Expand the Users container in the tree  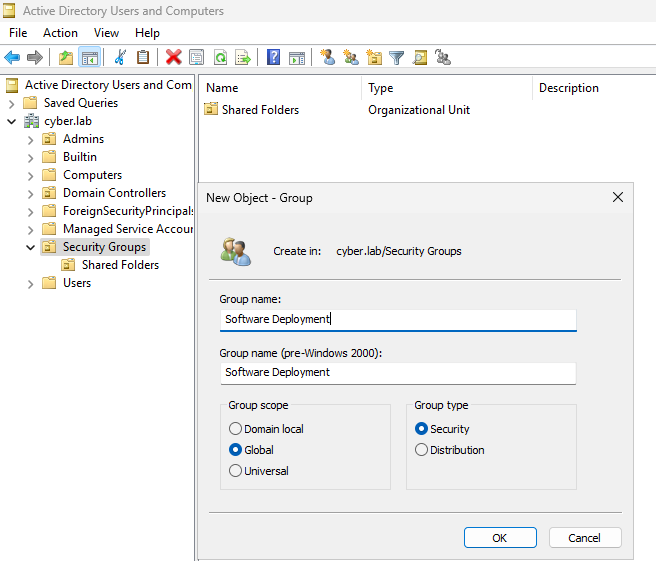[x=30, y=283]
